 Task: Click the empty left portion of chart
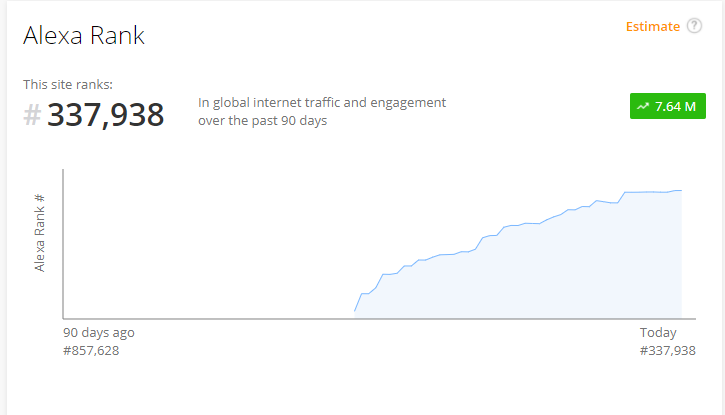pyautogui.click(x=208, y=244)
